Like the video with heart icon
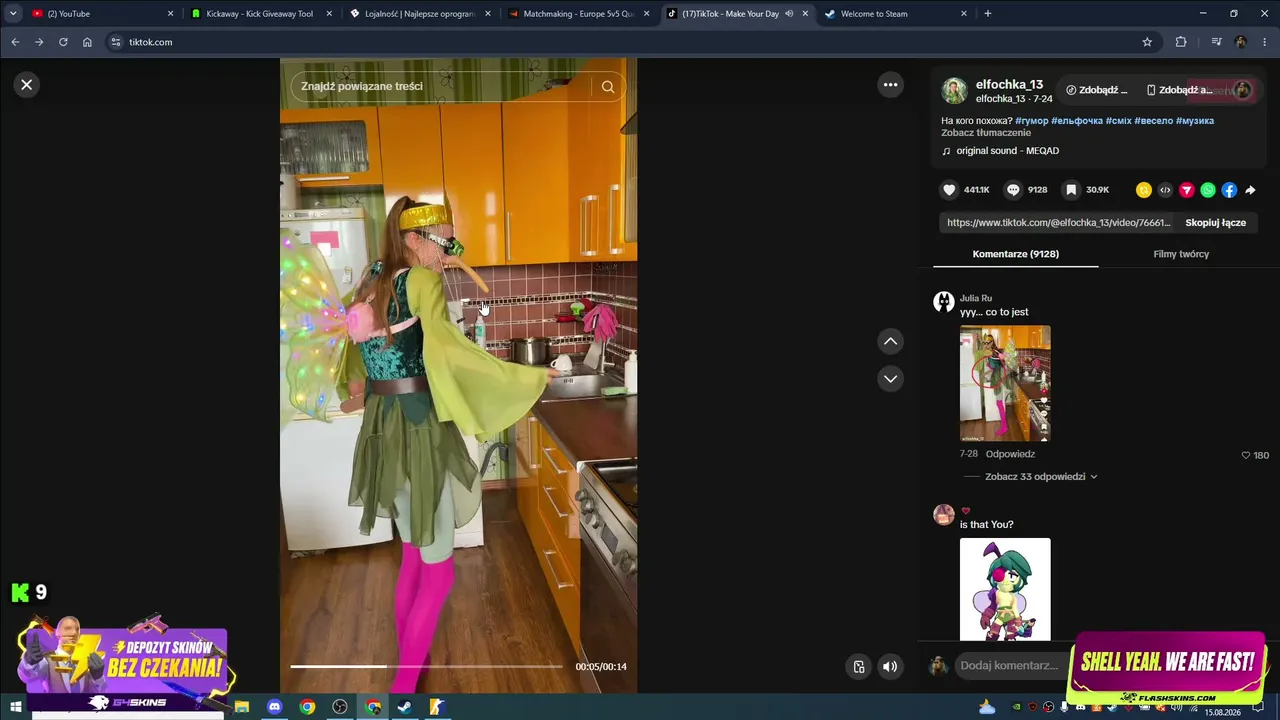1280x720 pixels. (950, 190)
